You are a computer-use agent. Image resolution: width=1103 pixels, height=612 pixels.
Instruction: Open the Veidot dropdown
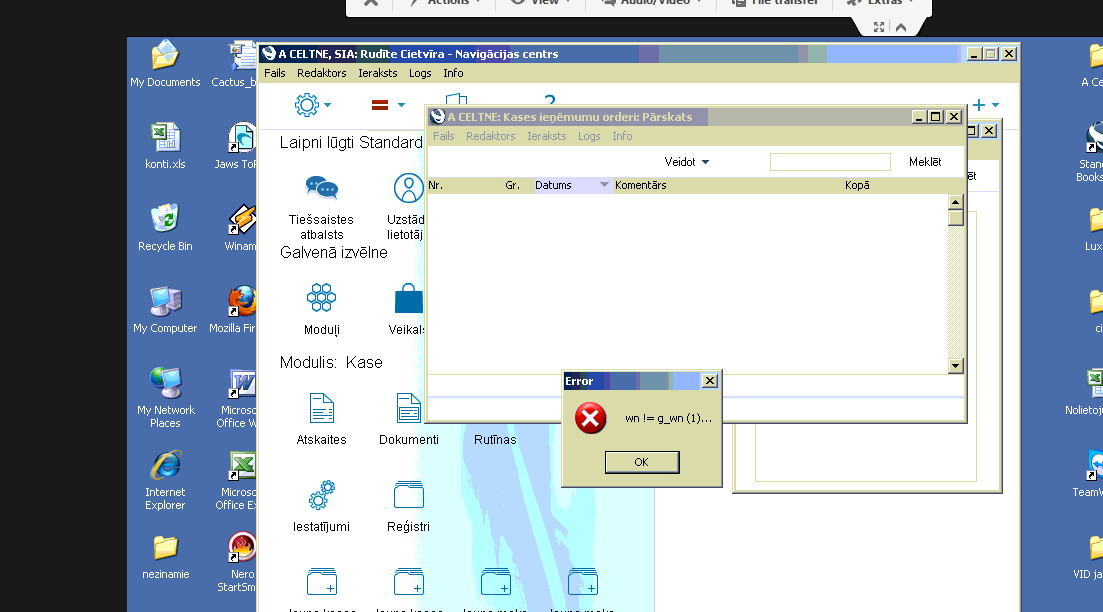(x=687, y=162)
